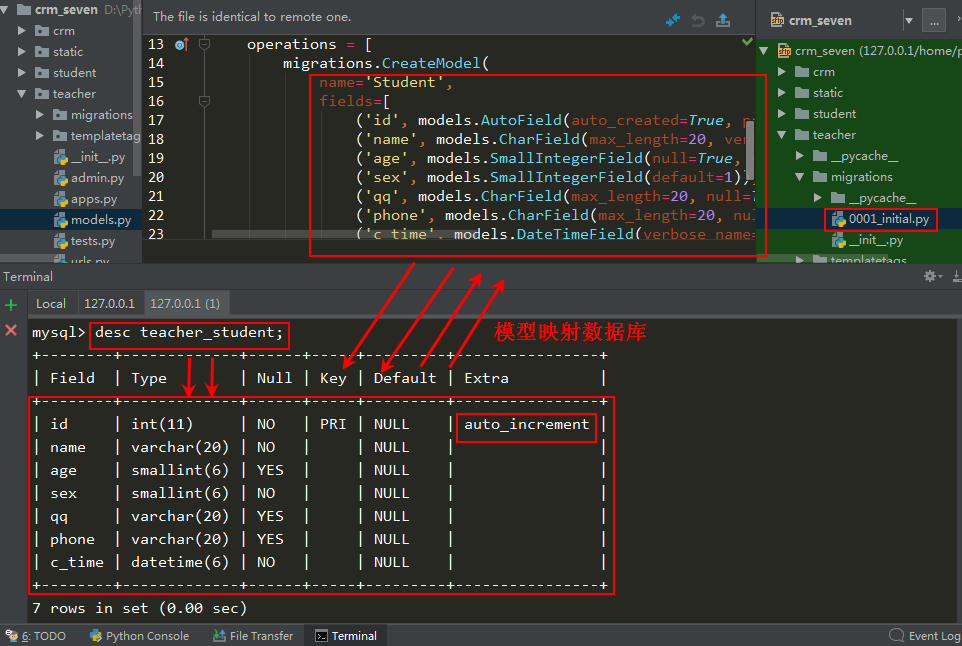962x646 pixels.
Task: Collapse remote migrations folder
Action: point(800,177)
